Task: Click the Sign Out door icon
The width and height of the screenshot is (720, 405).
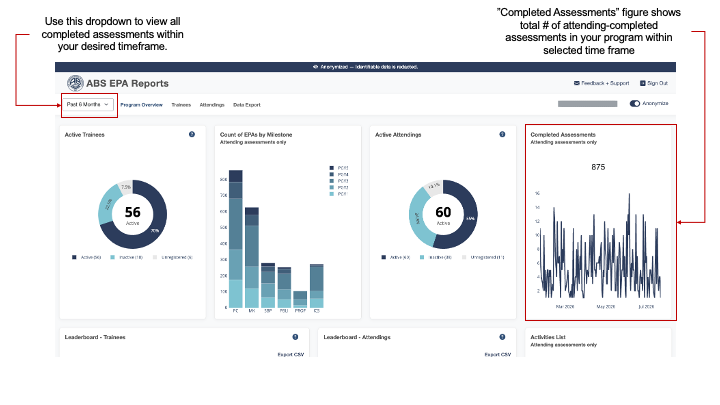Action: click(x=643, y=83)
